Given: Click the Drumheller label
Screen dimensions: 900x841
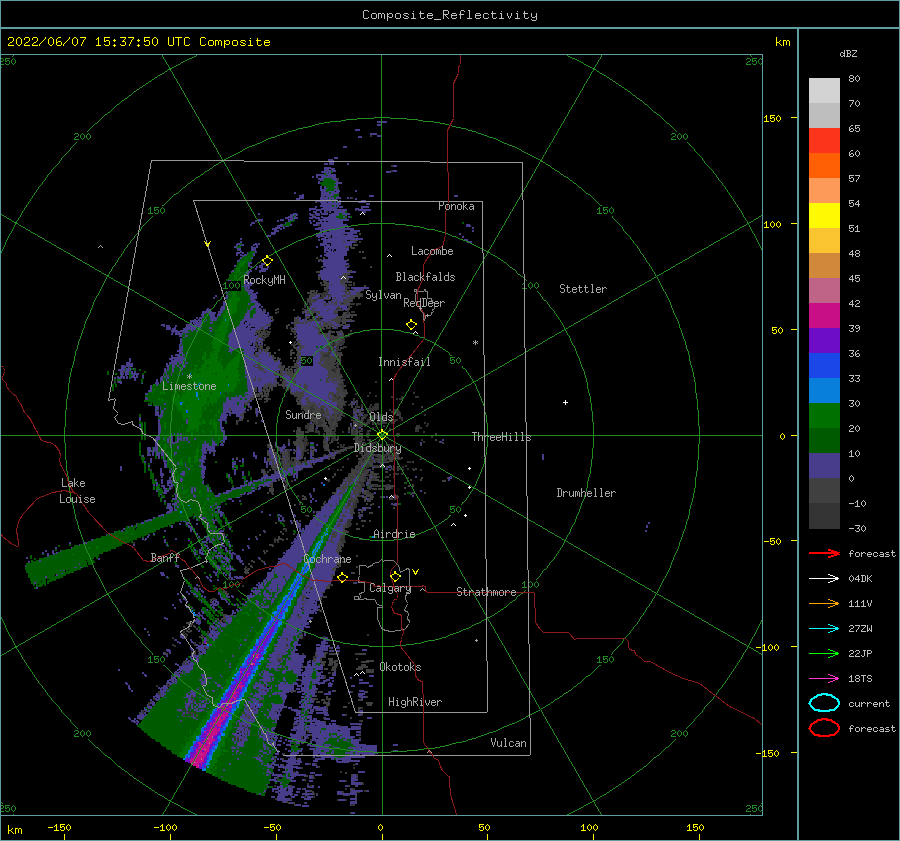Looking at the screenshot, I should pyautogui.click(x=586, y=493).
